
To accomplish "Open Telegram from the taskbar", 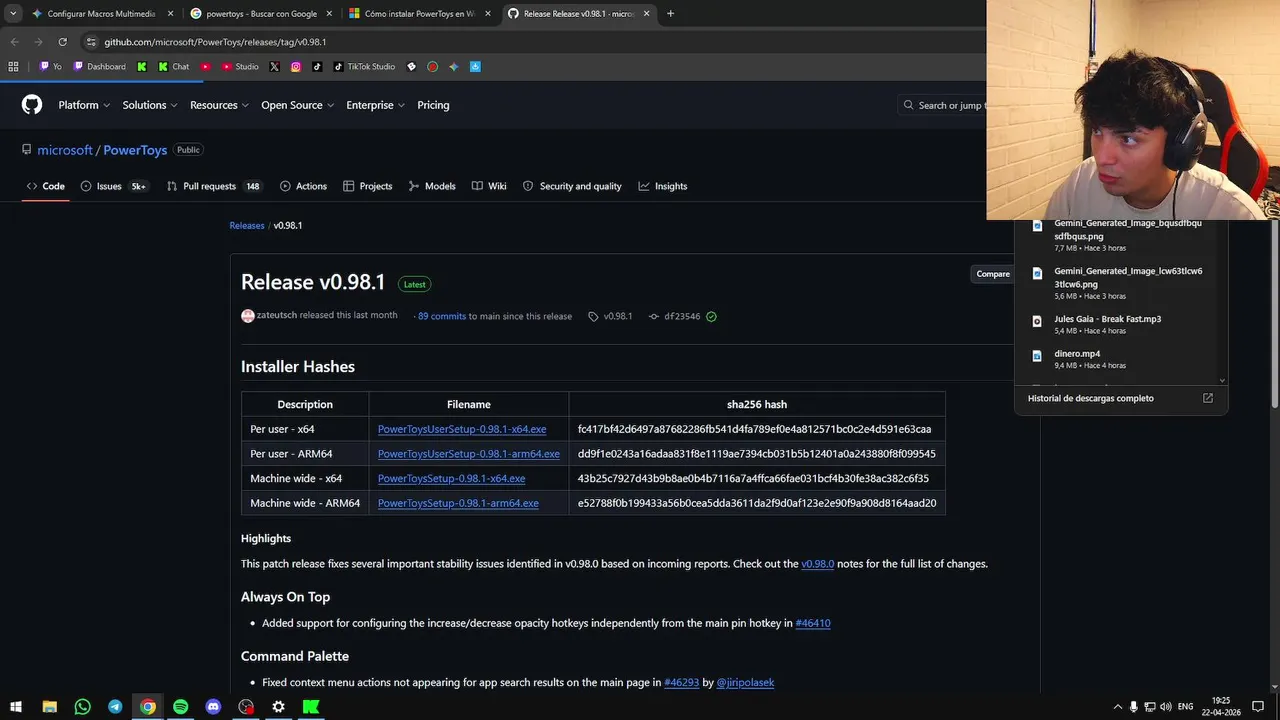I will pyautogui.click(x=115, y=707).
